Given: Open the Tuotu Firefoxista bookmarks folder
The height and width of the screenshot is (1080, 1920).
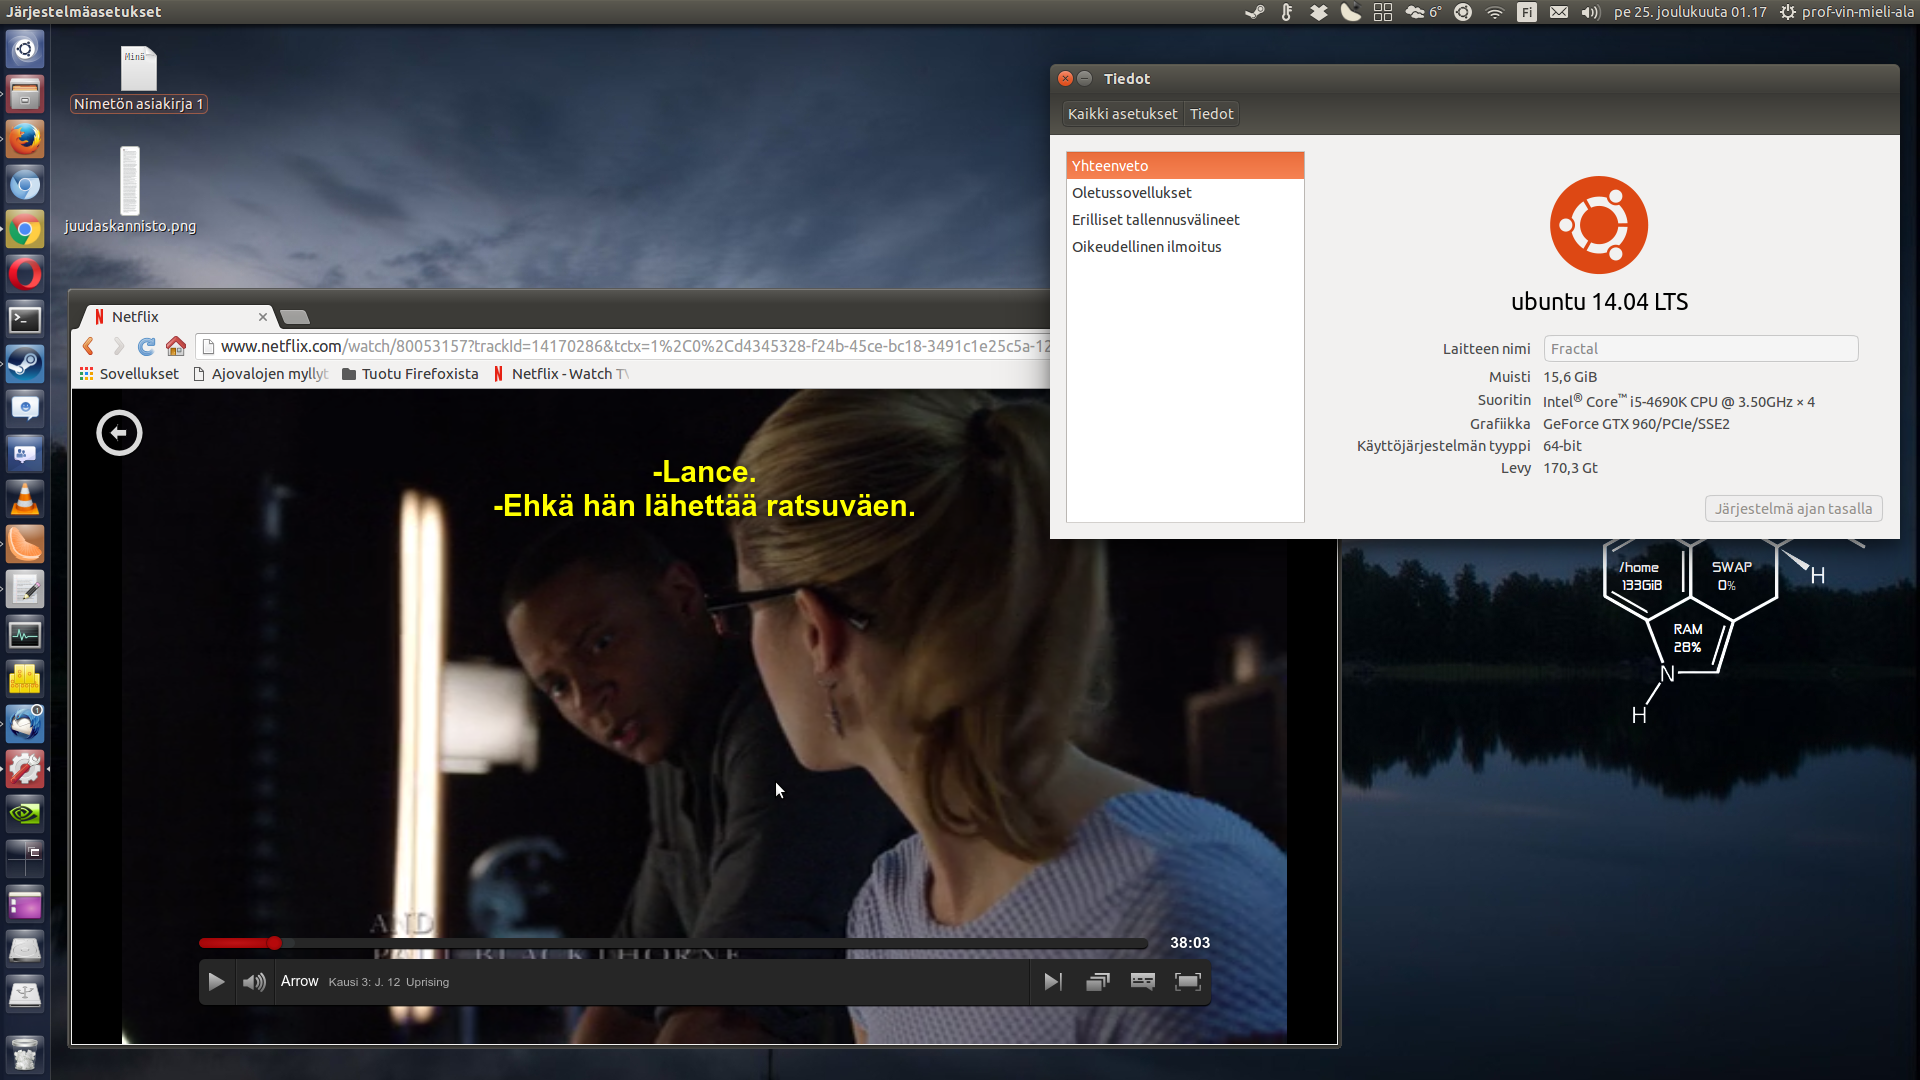Looking at the screenshot, I should tap(410, 374).
